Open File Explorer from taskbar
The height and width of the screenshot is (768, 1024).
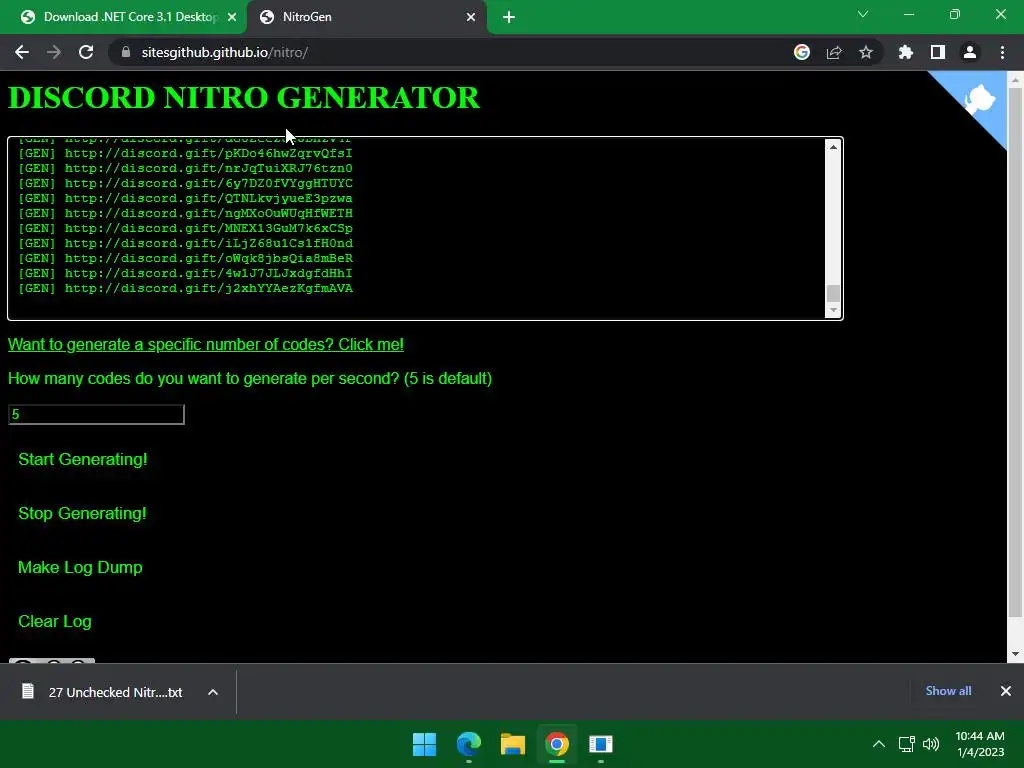[513, 744]
